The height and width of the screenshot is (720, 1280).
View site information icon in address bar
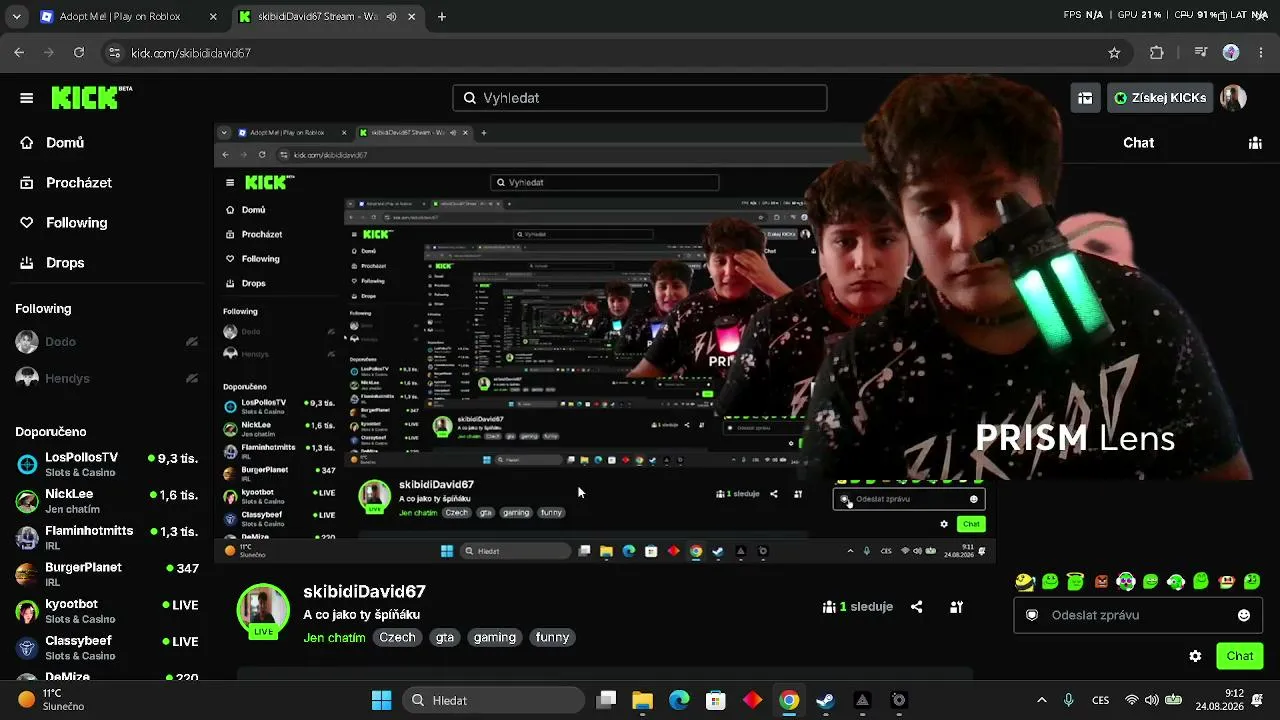[x=114, y=53]
